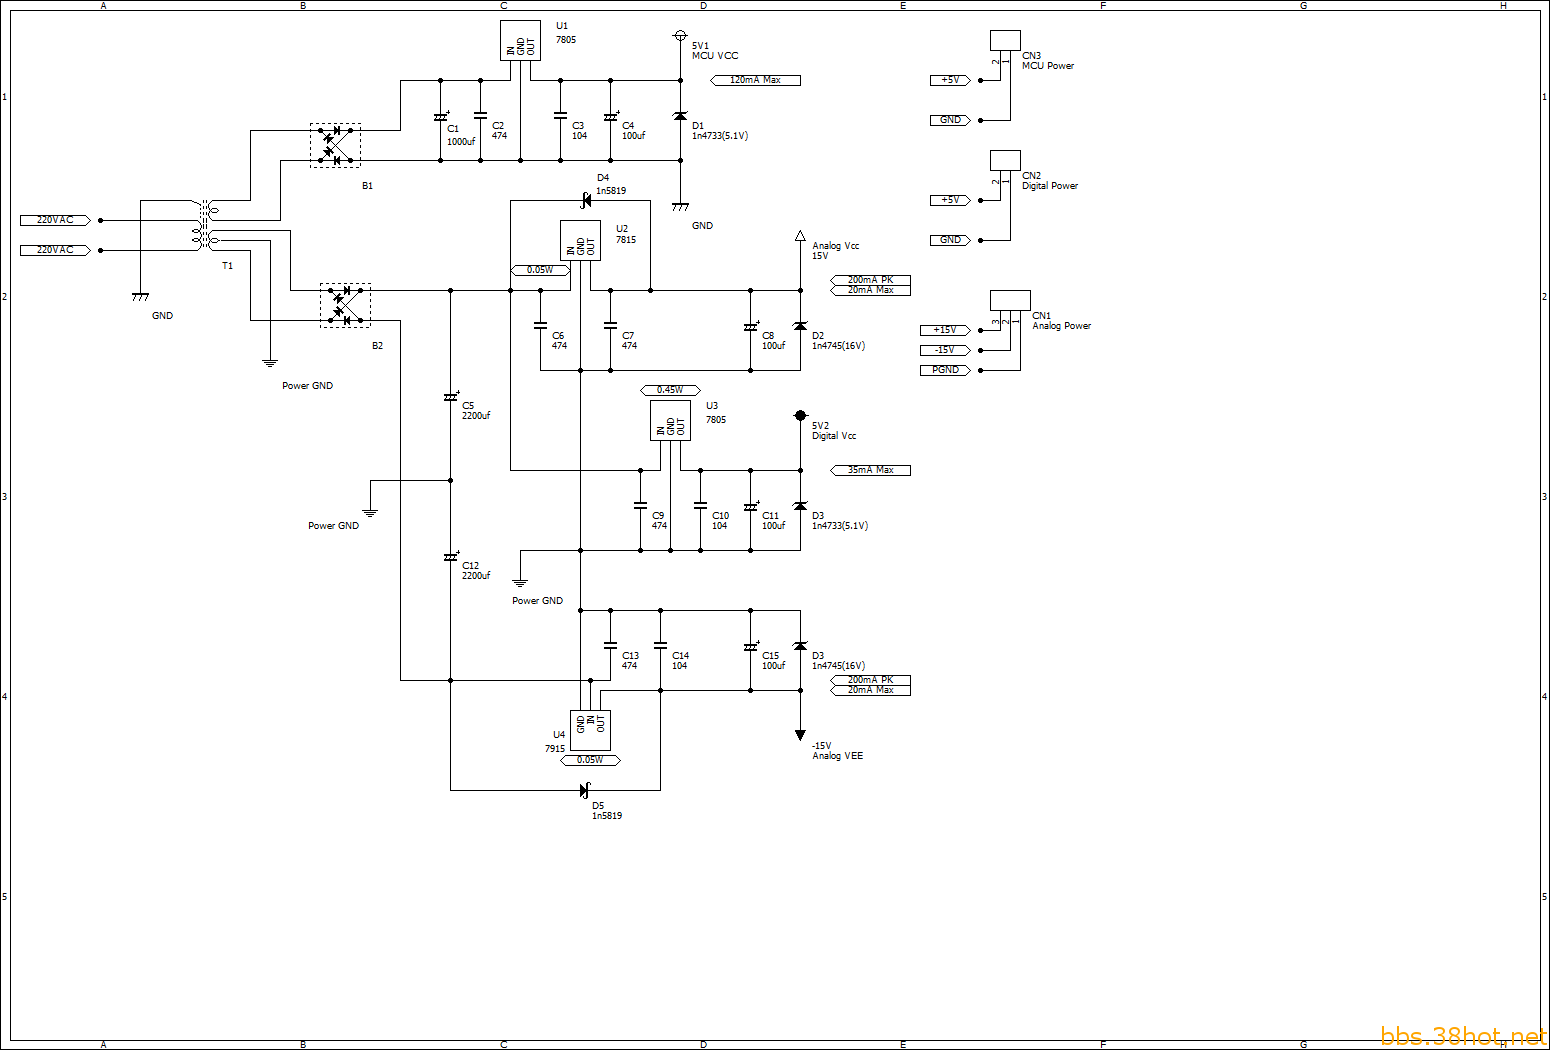
Task: Select capacitor C6 symbol
Action: [540, 326]
